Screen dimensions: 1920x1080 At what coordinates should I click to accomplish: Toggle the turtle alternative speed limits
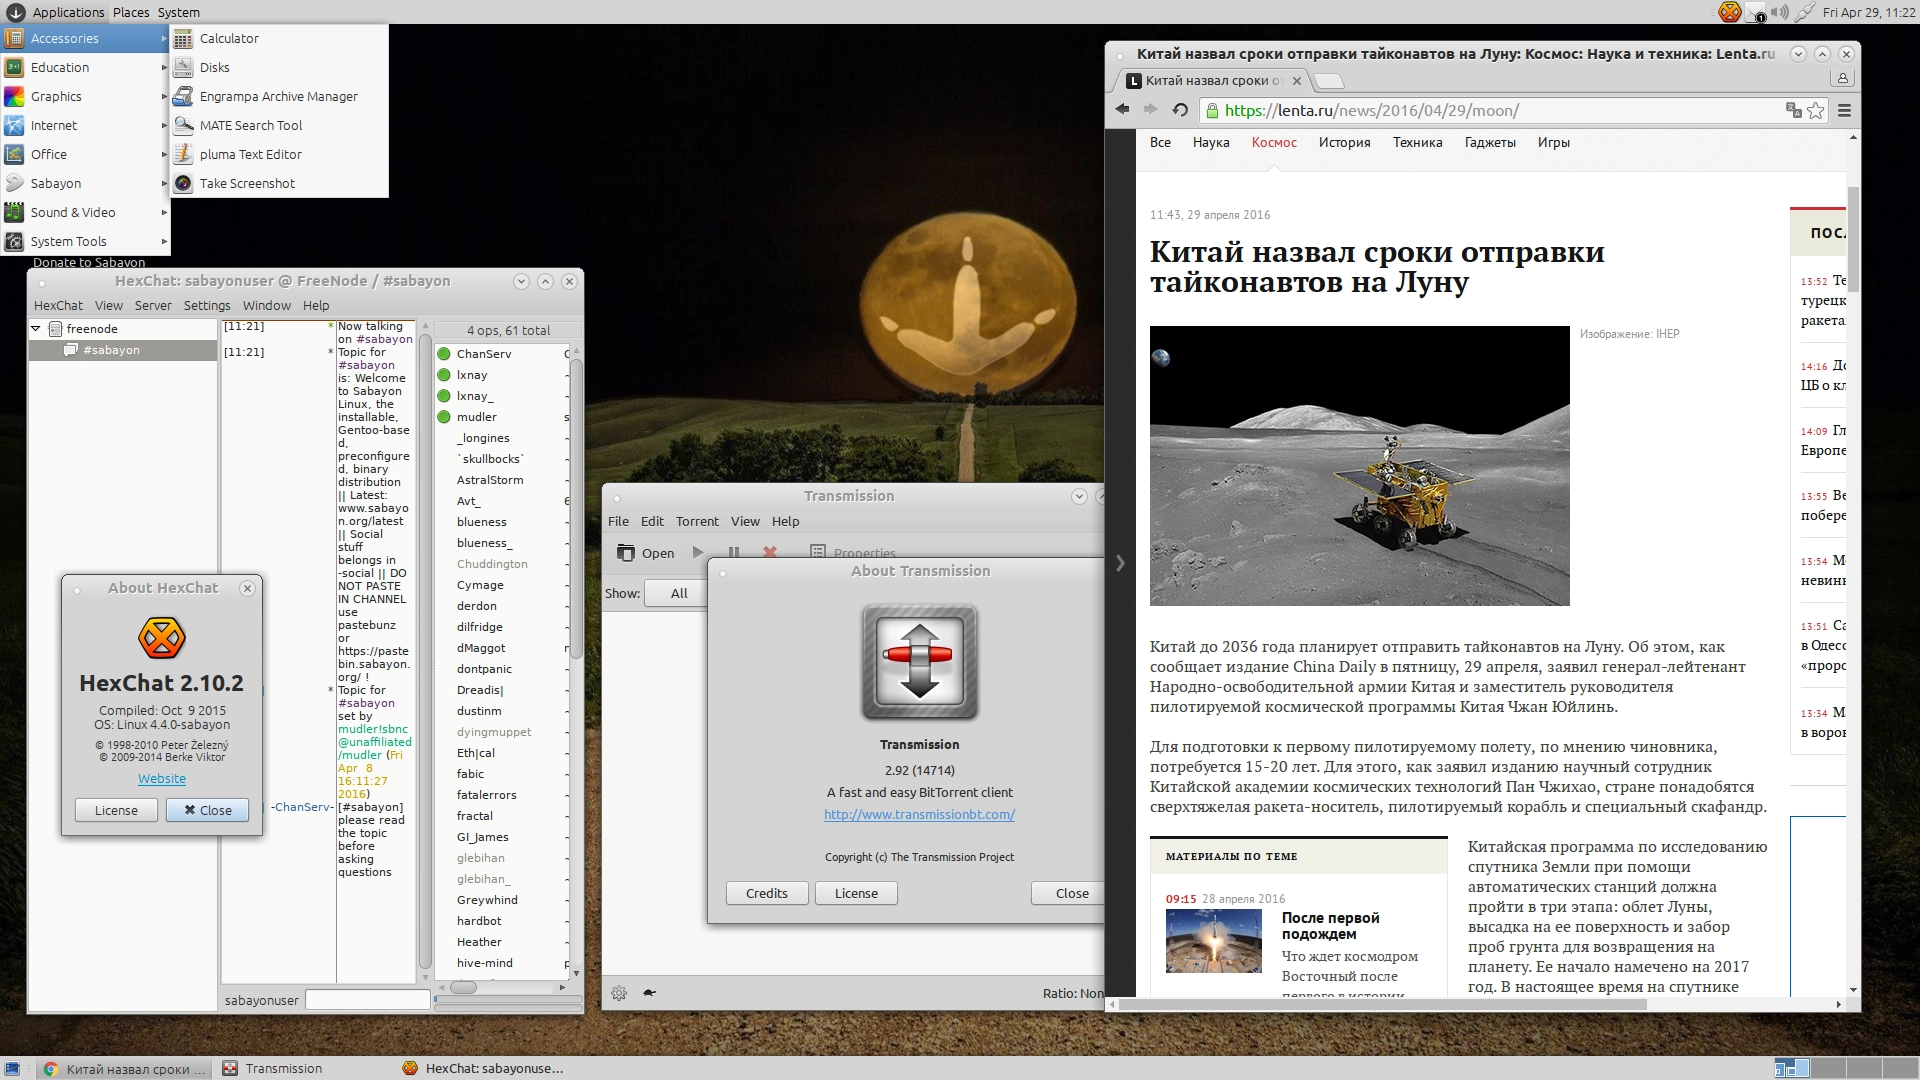pos(650,993)
